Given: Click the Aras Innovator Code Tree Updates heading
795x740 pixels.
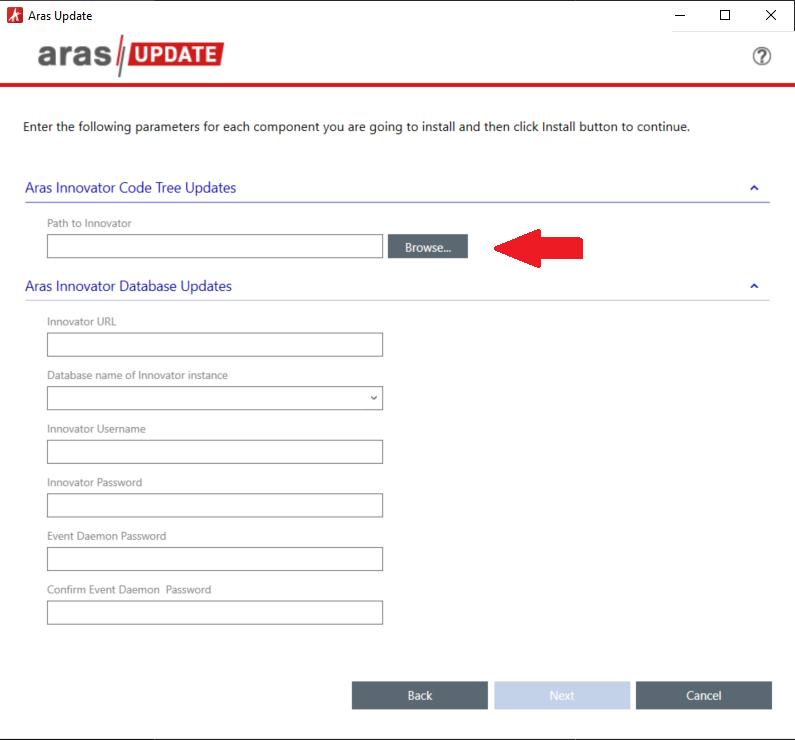Looking at the screenshot, I should tap(130, 188).
